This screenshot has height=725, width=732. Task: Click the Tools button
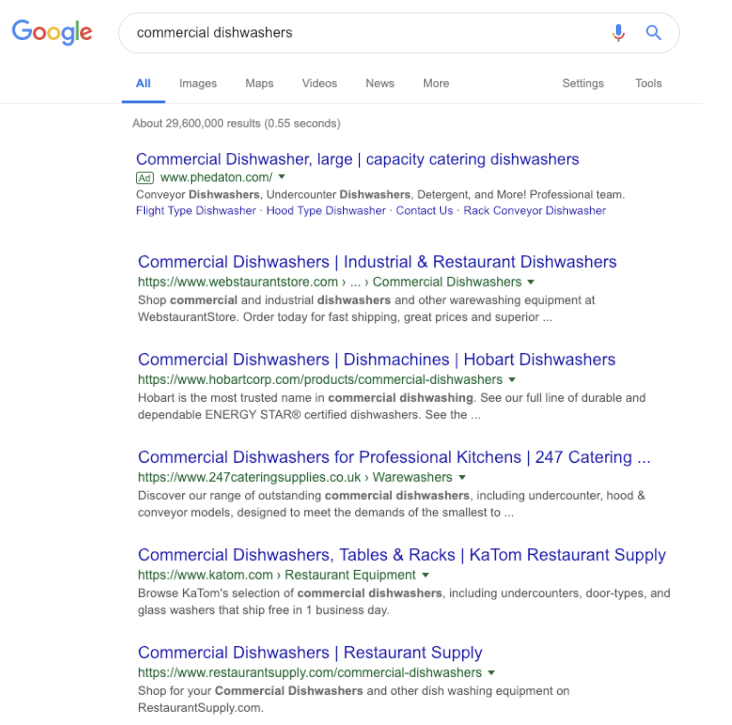point(648,84)
